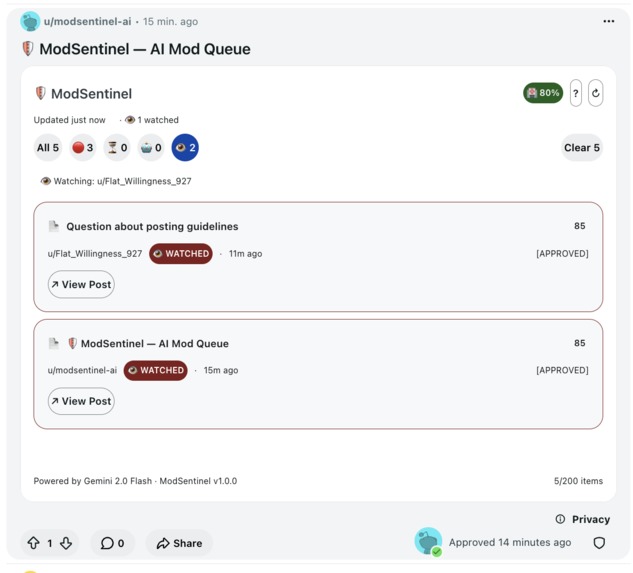Click the ModSentinel help question mark button
633x573 pixels.
pos(576,93)
